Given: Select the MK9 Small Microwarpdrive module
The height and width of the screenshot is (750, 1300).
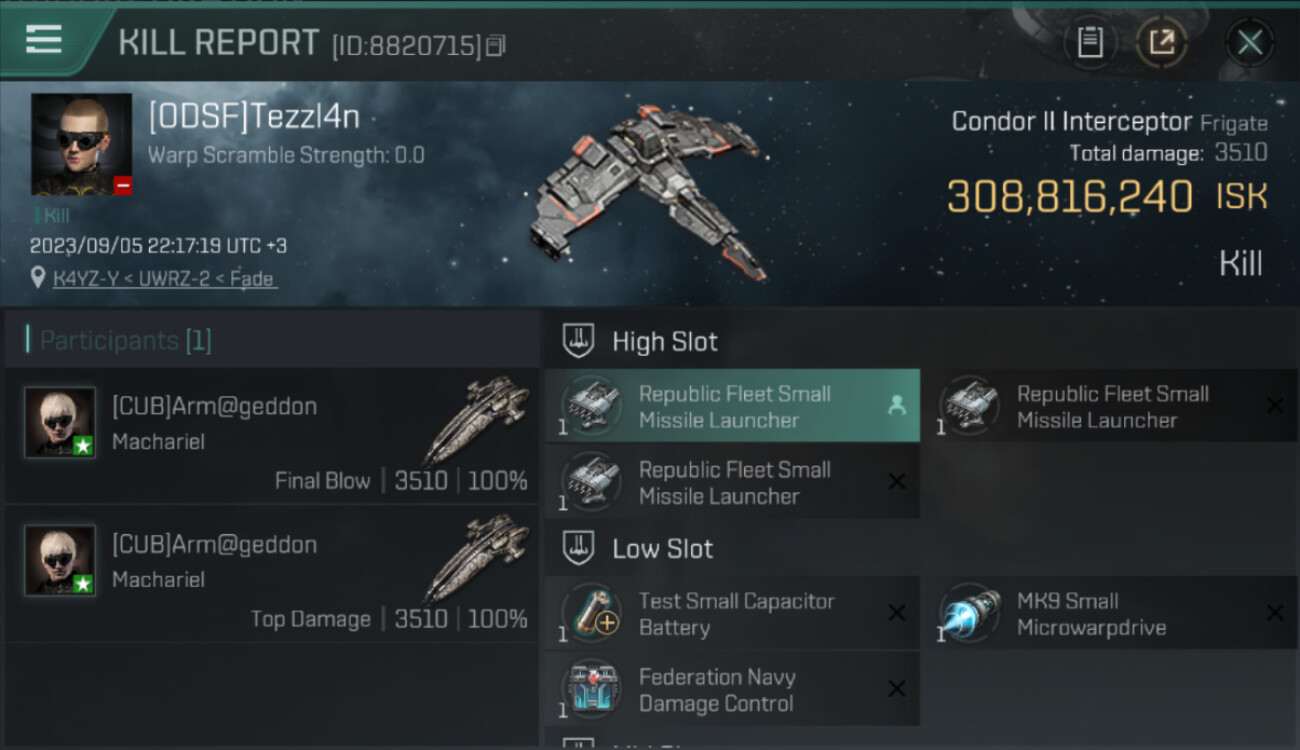Looking at the screenshot, I should pyautogui.click(x=1111, y=613).
